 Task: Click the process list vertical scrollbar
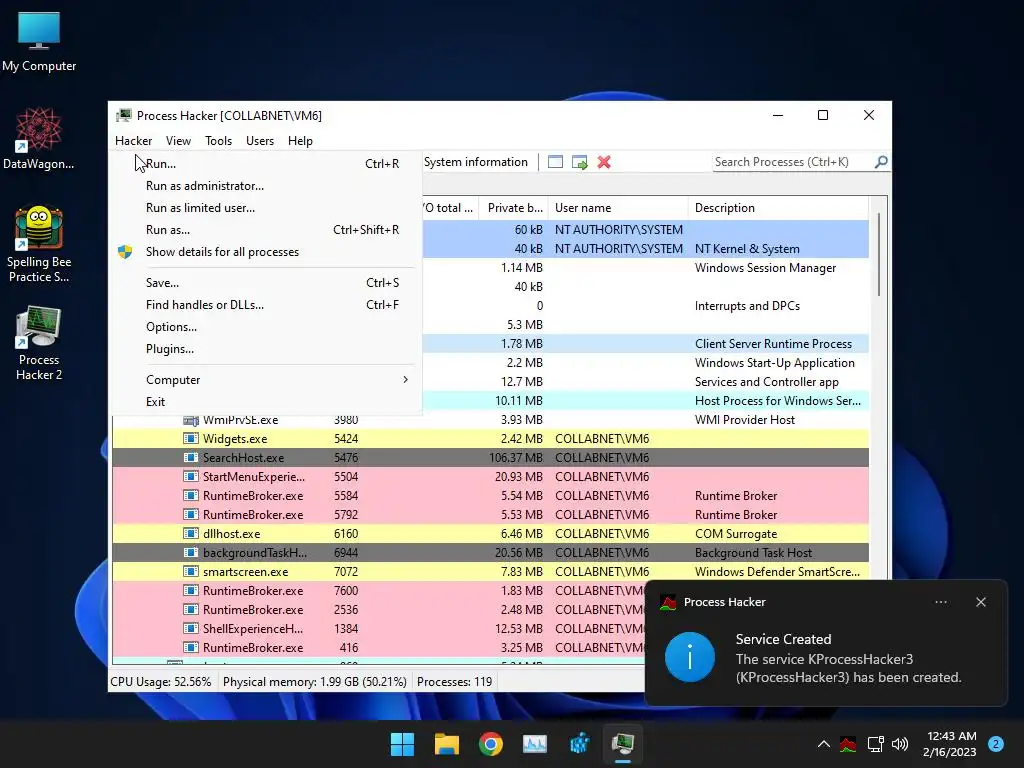(x=878, y=255)
